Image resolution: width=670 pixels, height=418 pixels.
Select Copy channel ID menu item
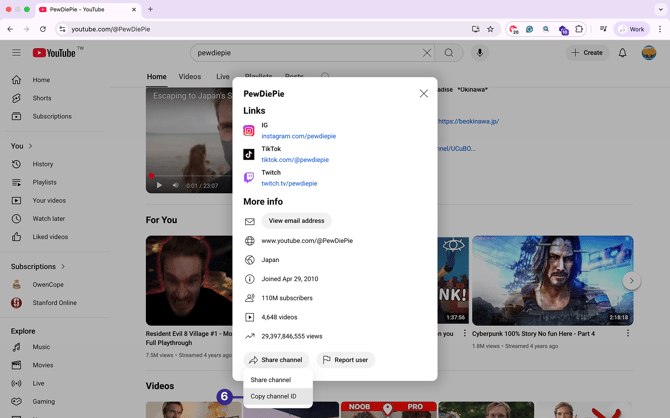point(273,396)
